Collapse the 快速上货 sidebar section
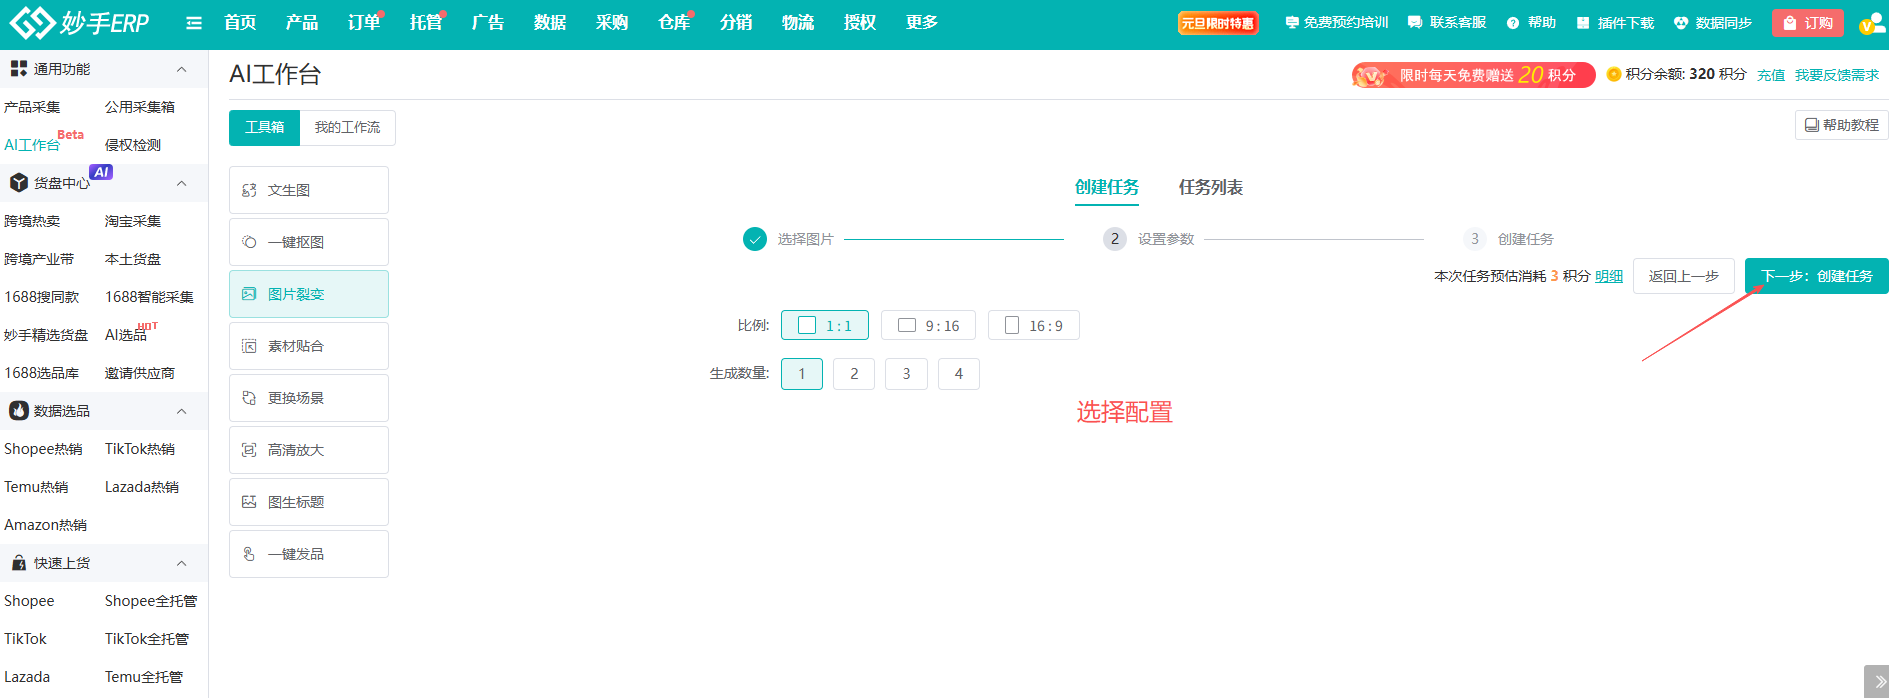1889x698 pixels. point(181,563)
